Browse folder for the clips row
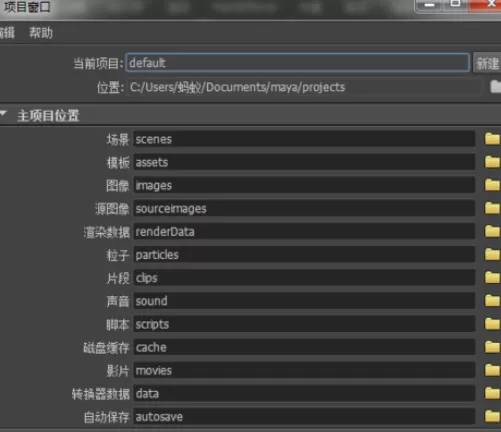The width and height of the screenshot is (501, 432). [x=492, y=278]
